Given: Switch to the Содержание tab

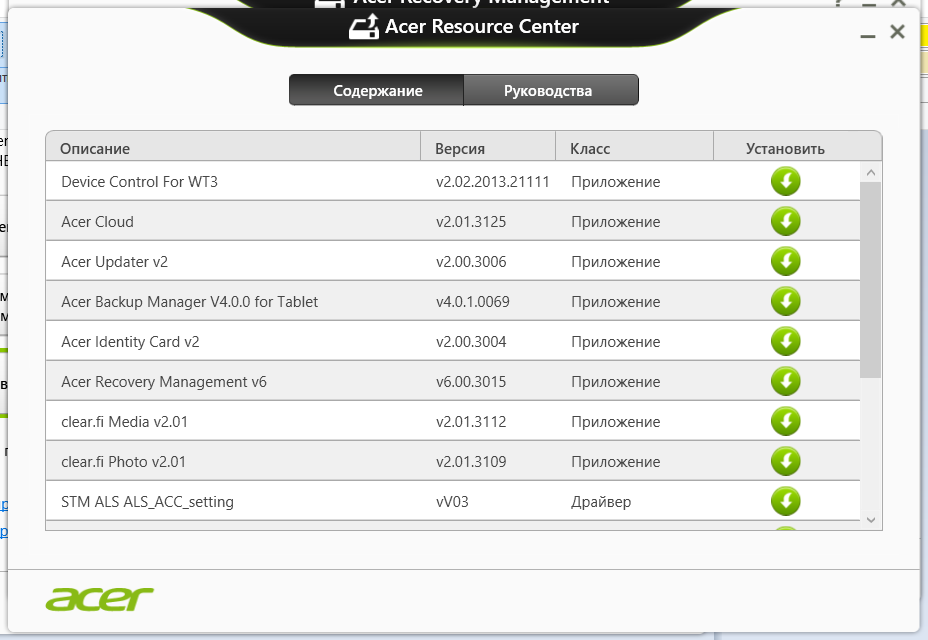Looking at the screenshot, I should [x=376, y=91].
